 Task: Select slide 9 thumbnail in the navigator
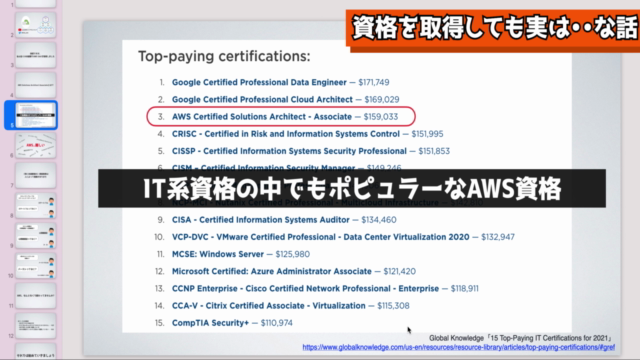36,236
